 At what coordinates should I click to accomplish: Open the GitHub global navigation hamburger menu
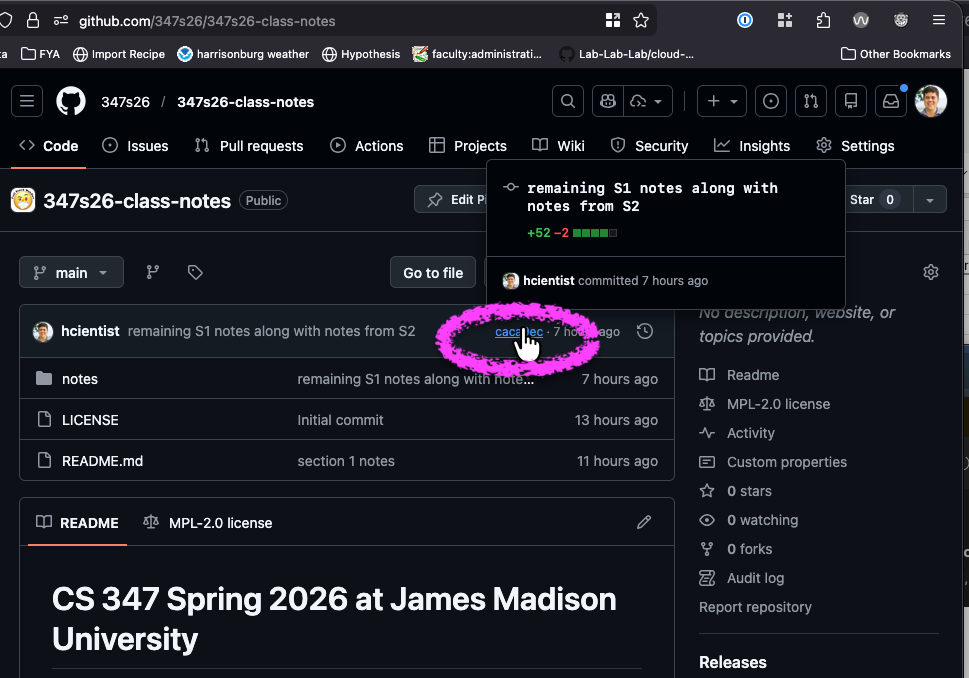[x=27, y=101]
